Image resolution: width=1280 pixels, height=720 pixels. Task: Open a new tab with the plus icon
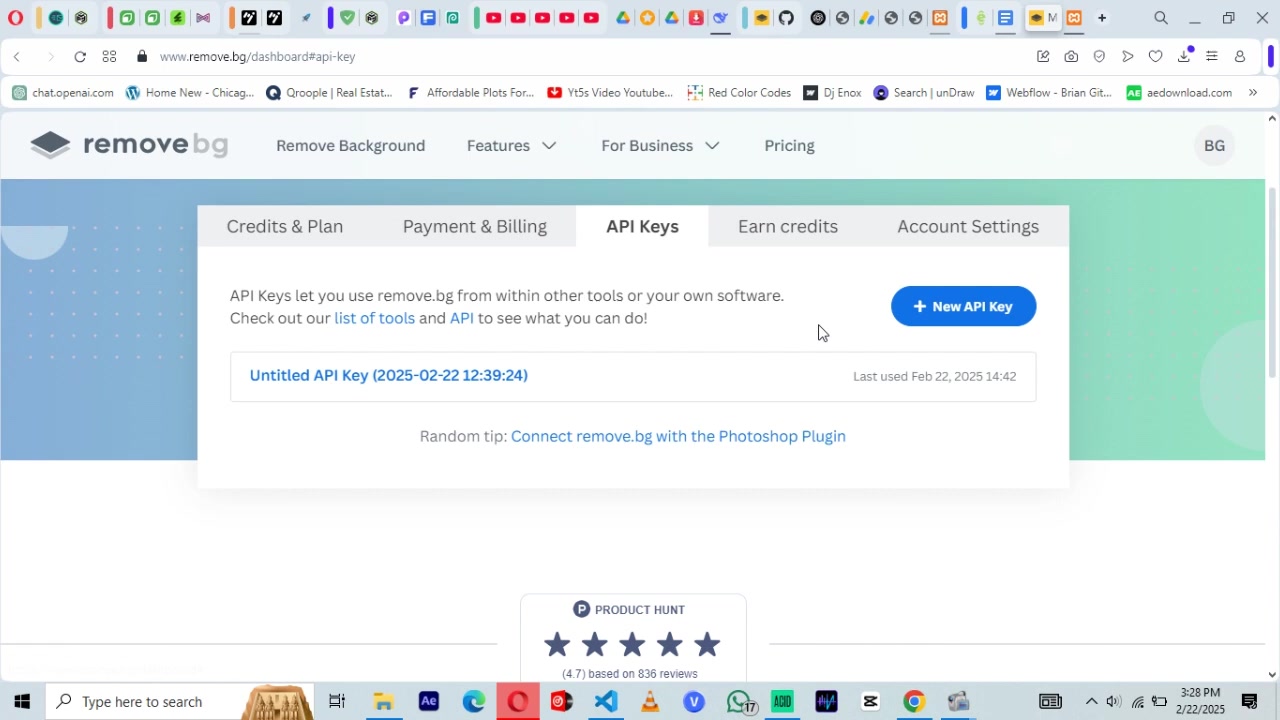tap(1102, 18)
